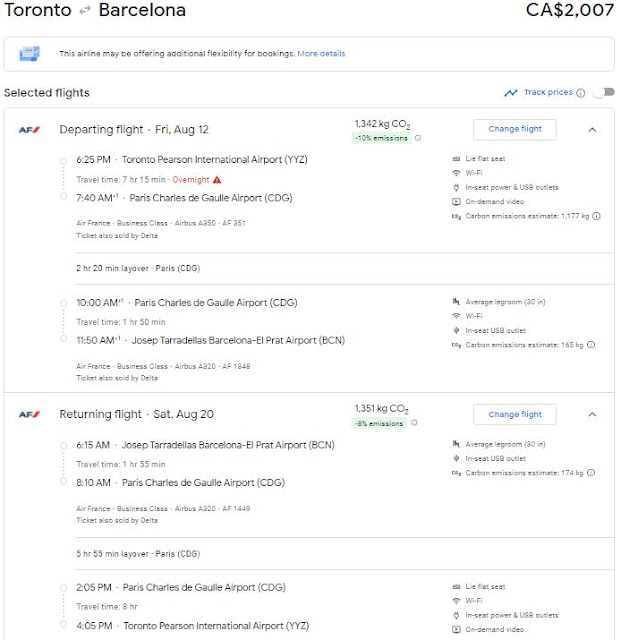Click 1,351 kg CO2 emissions value
Image resolution: width=621 pixels, height=640 pixels.
click(381, 409)
